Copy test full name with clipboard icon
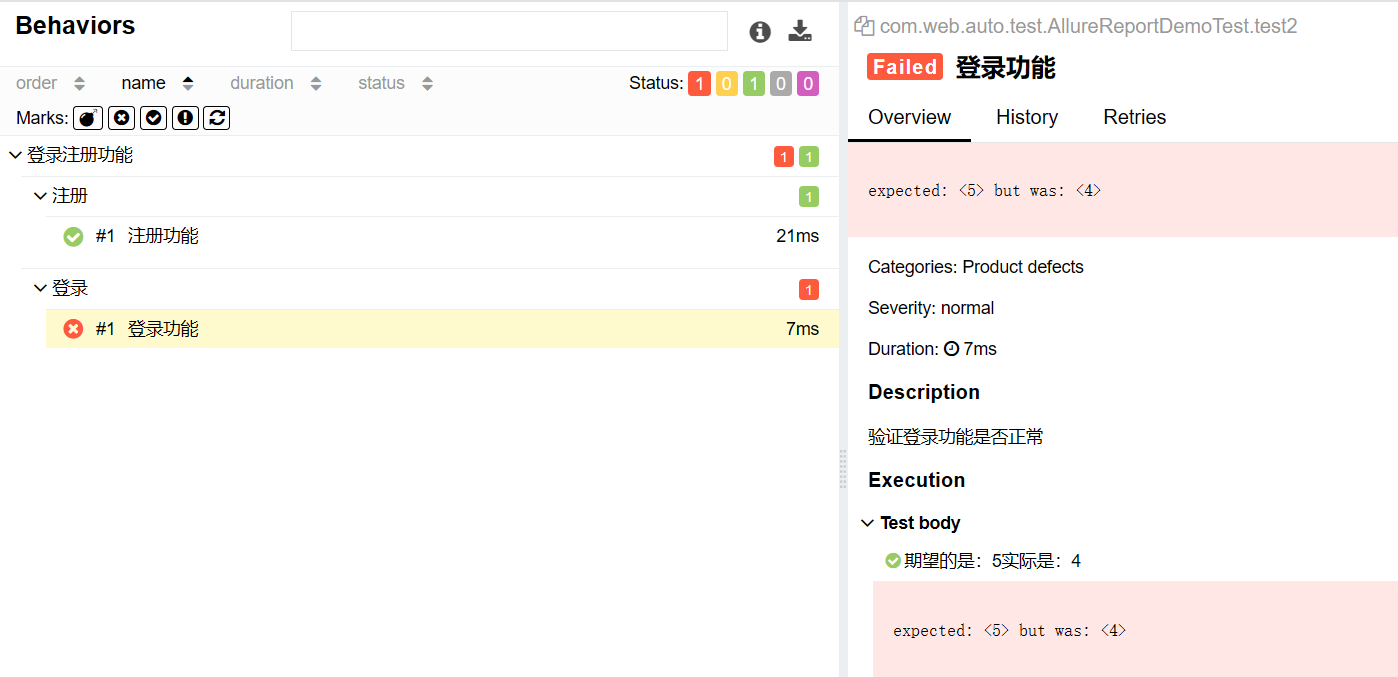This screenshot has height=677, width=1398. pyautogui.click(x=864, y=27)
